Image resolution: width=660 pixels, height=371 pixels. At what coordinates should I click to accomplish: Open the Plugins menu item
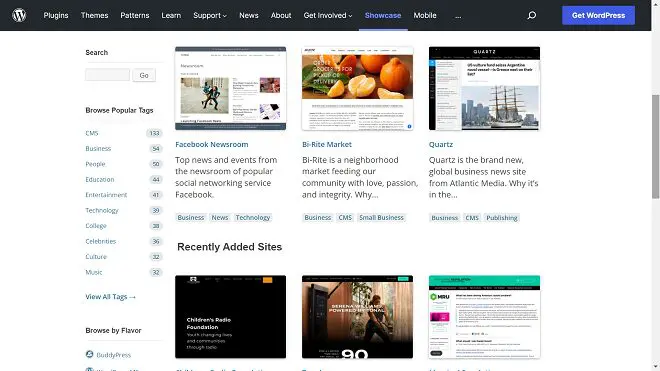pyautogui.click(x=56, y=15)
